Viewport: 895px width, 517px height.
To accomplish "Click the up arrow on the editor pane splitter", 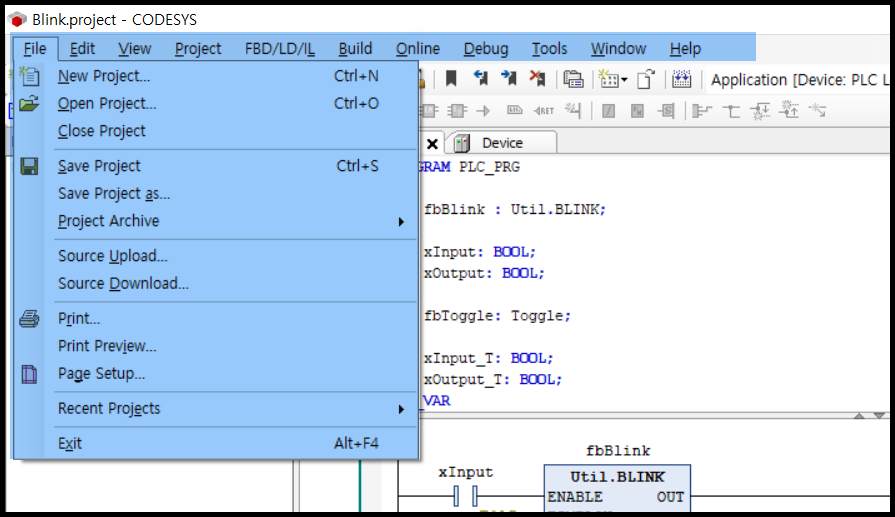I will click(859, 415).
